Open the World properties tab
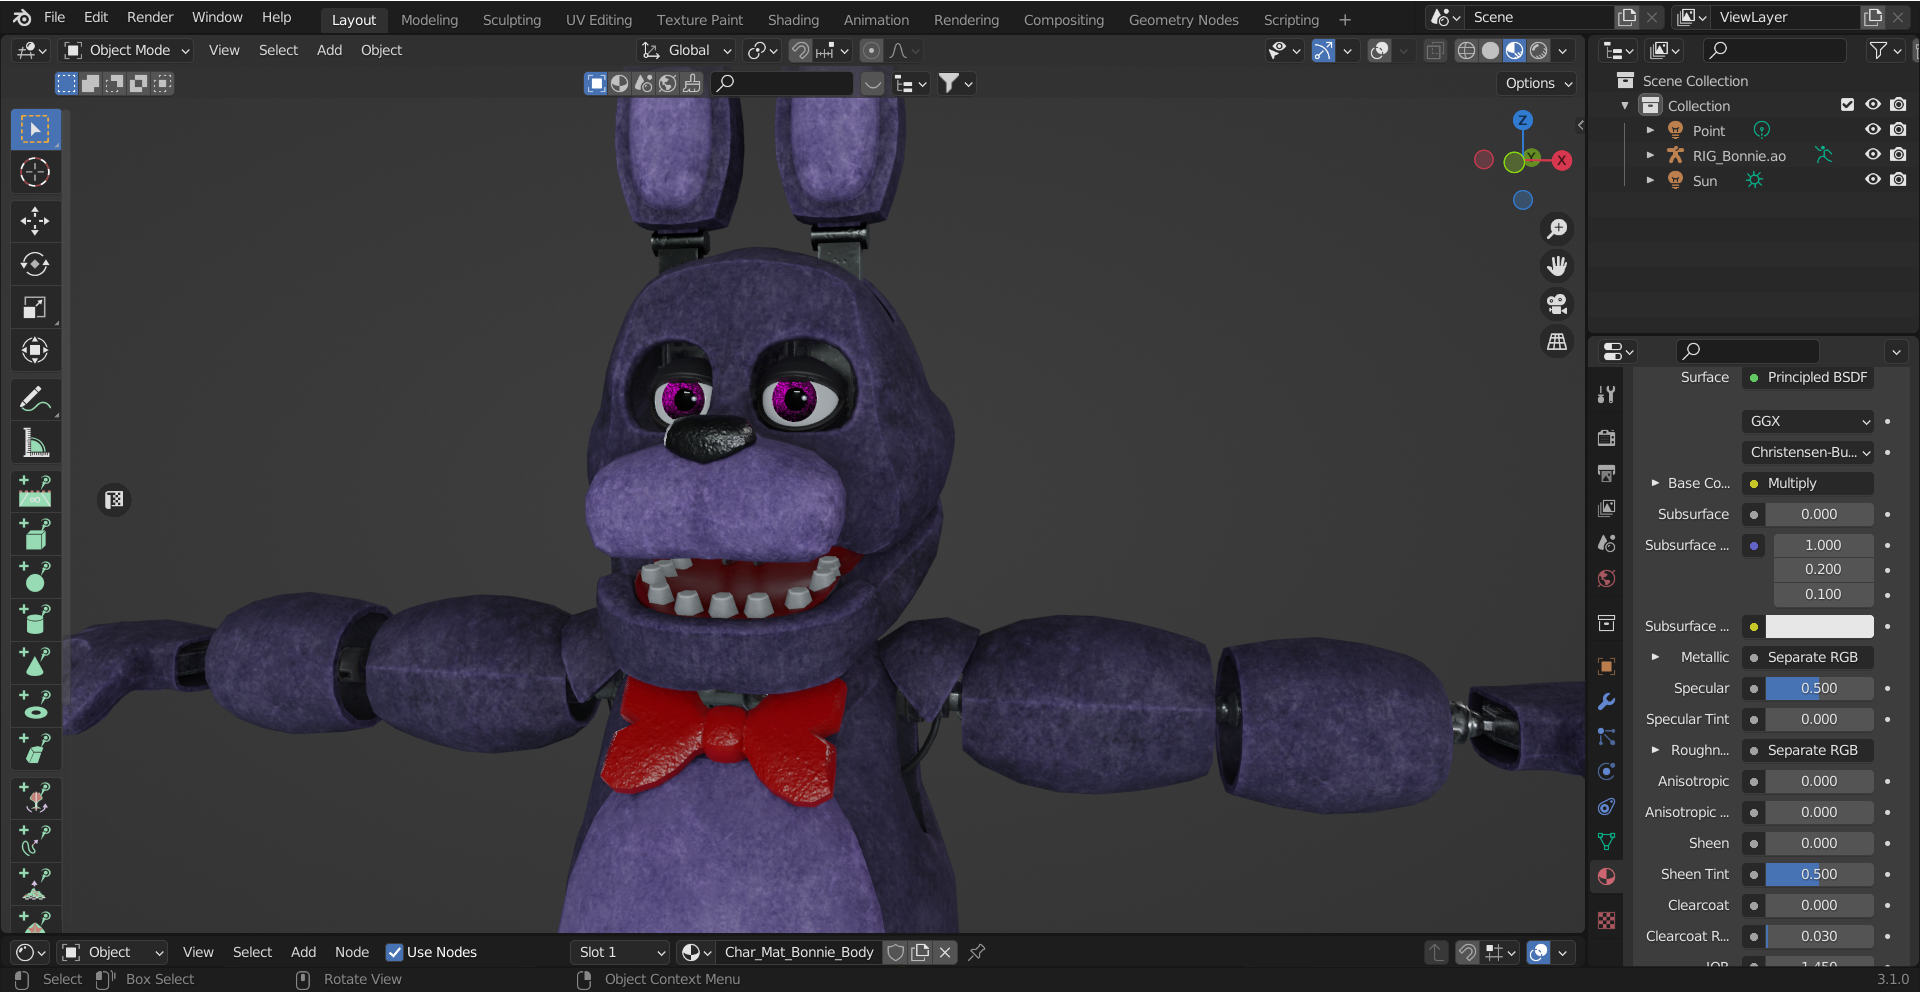This screenshot has height=992, width=1920. (1607, 579)
